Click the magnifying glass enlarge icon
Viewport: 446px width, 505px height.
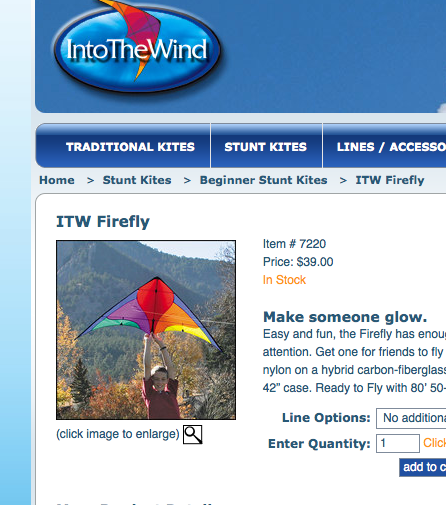tap(193, 434)
